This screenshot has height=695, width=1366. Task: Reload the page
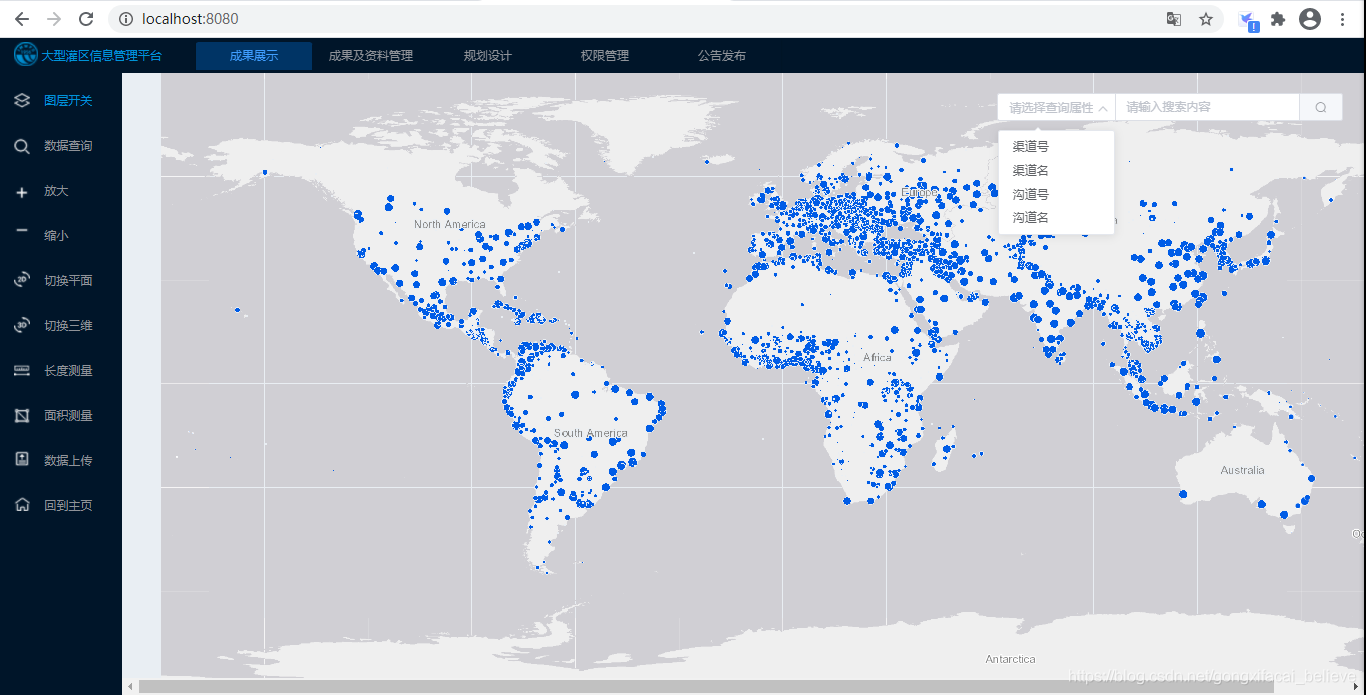(x=86, y=19)
